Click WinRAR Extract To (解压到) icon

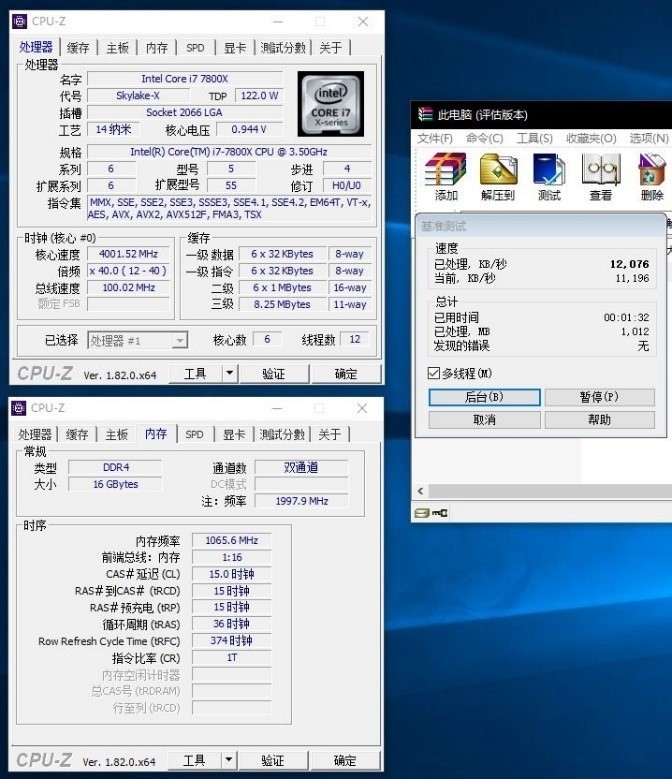point(498,176)
